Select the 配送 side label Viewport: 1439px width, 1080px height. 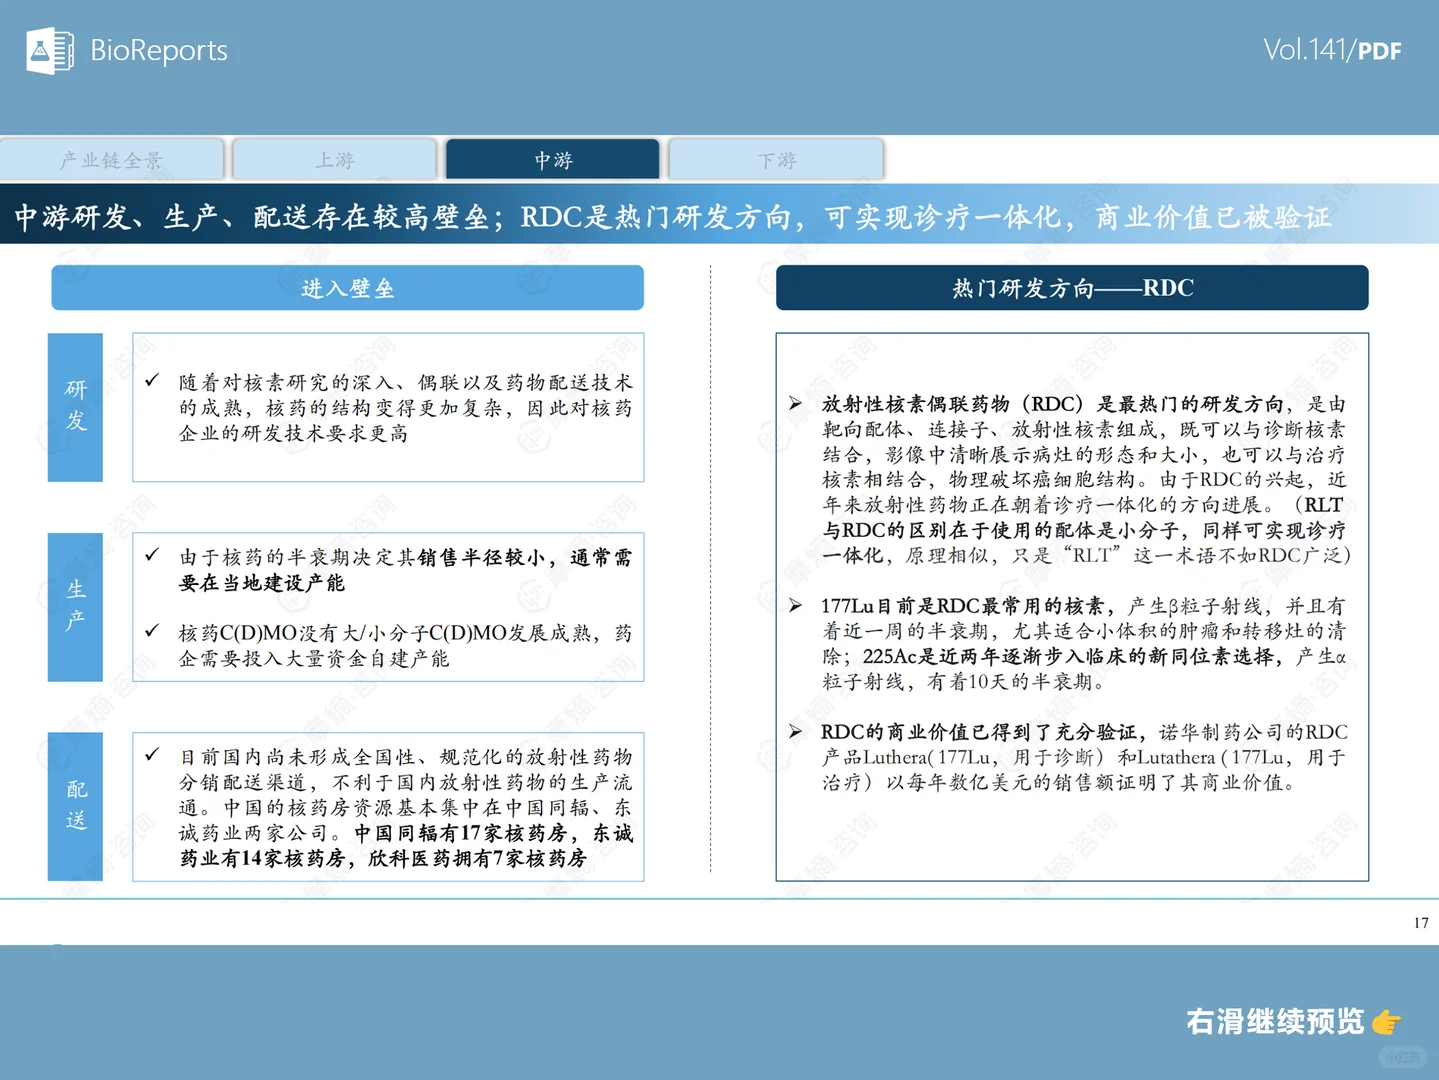(x=76, y=806)
